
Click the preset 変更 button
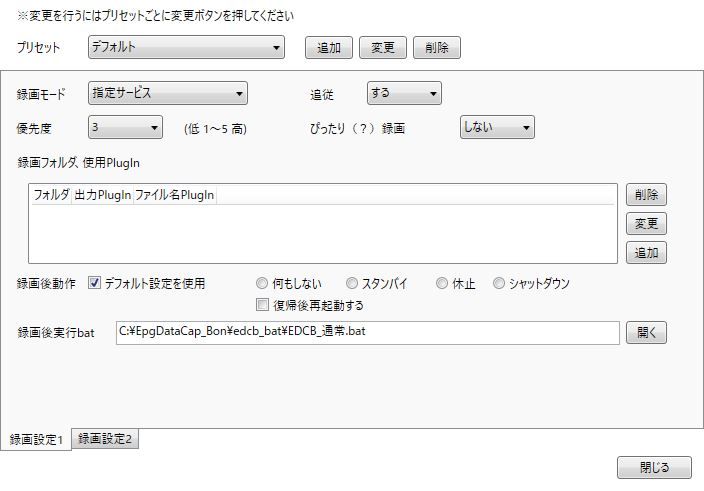(x=383, y=48)
